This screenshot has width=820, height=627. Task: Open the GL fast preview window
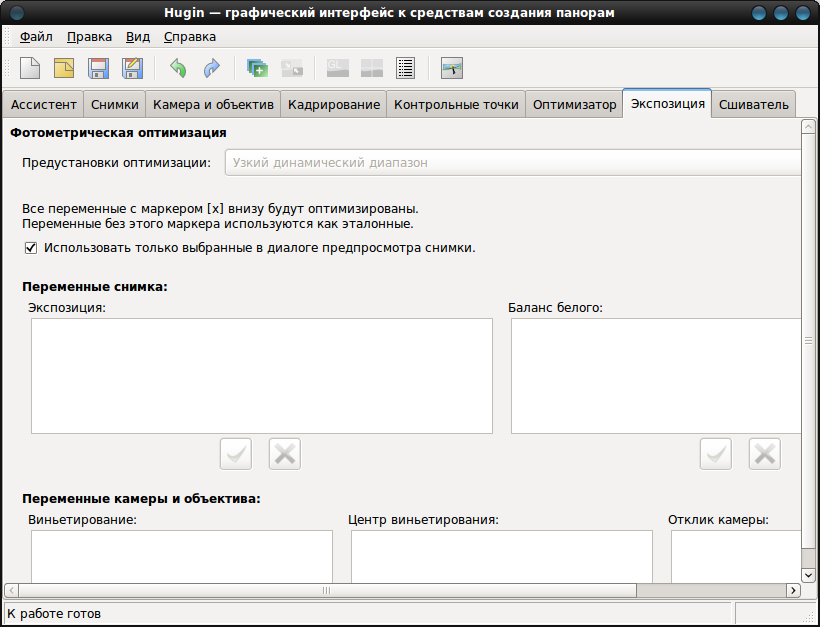337,68
